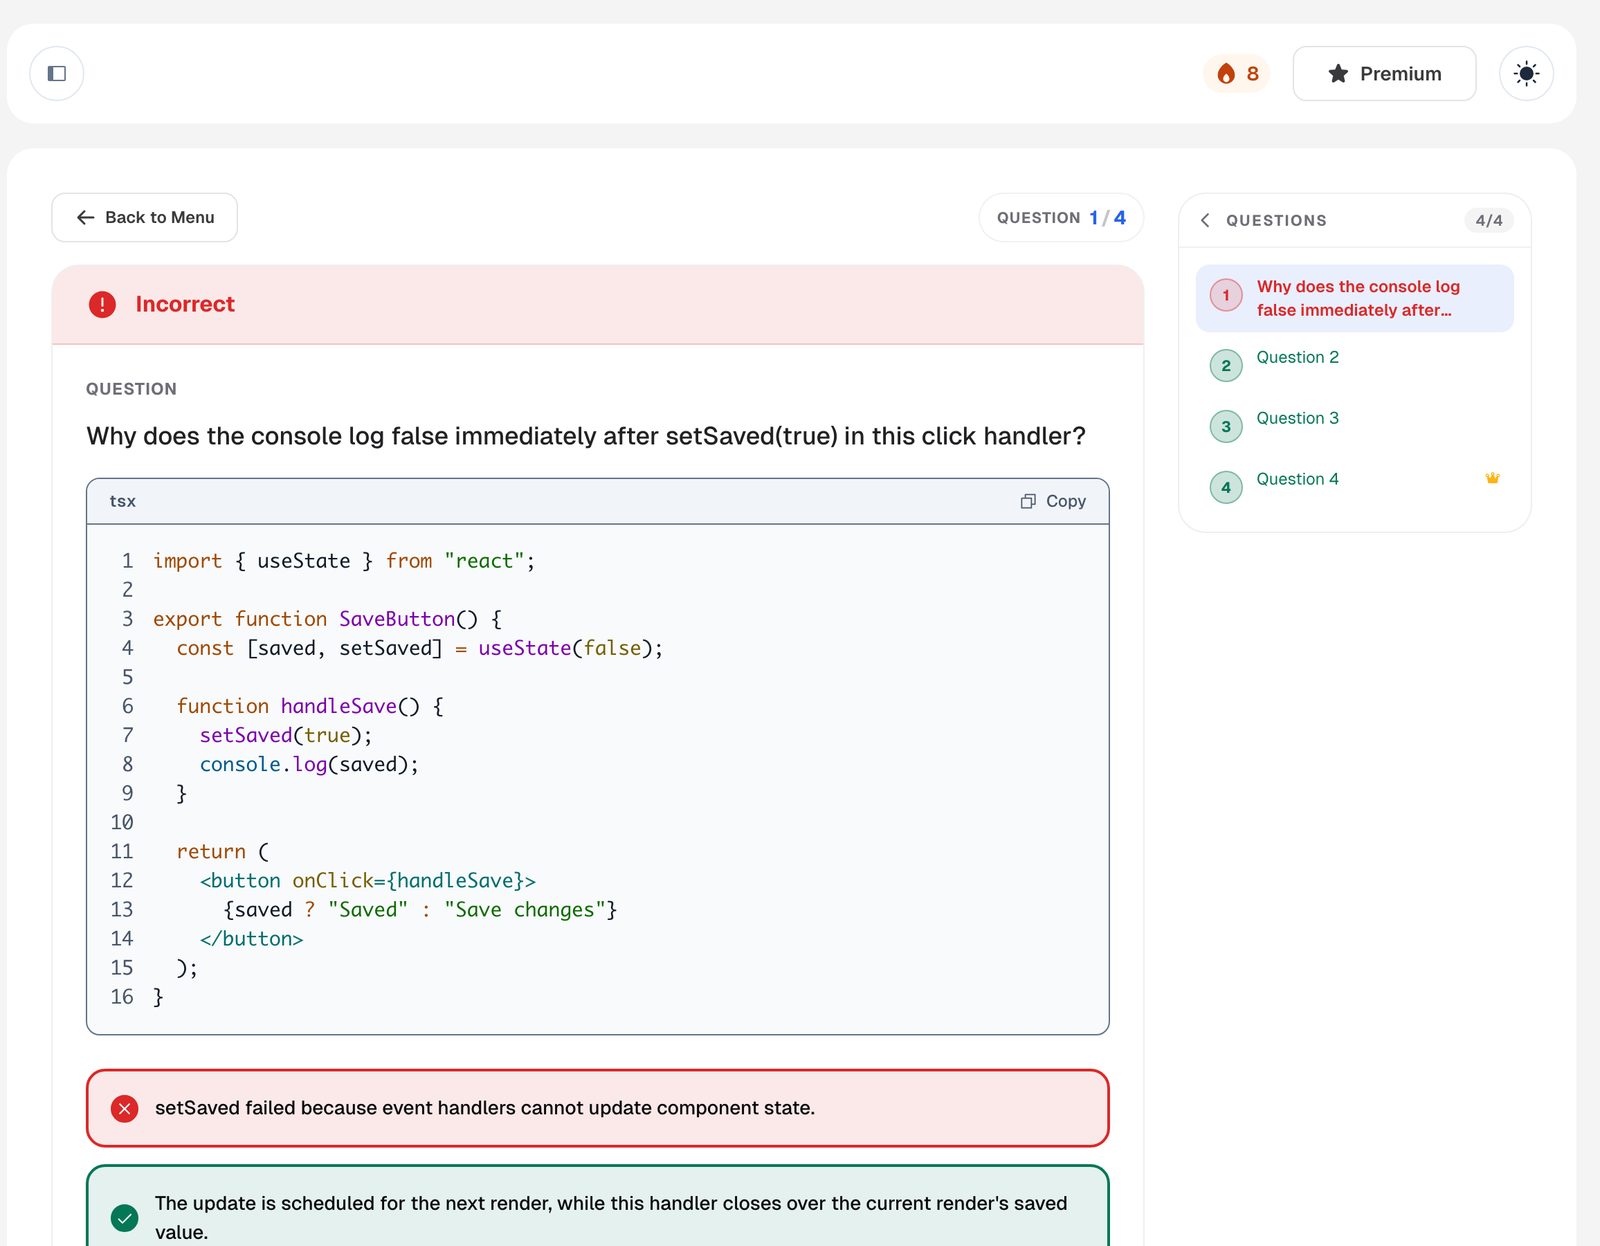1600x1246 pixels.
Task: Click the tsx language label
Action: (122, 501)
